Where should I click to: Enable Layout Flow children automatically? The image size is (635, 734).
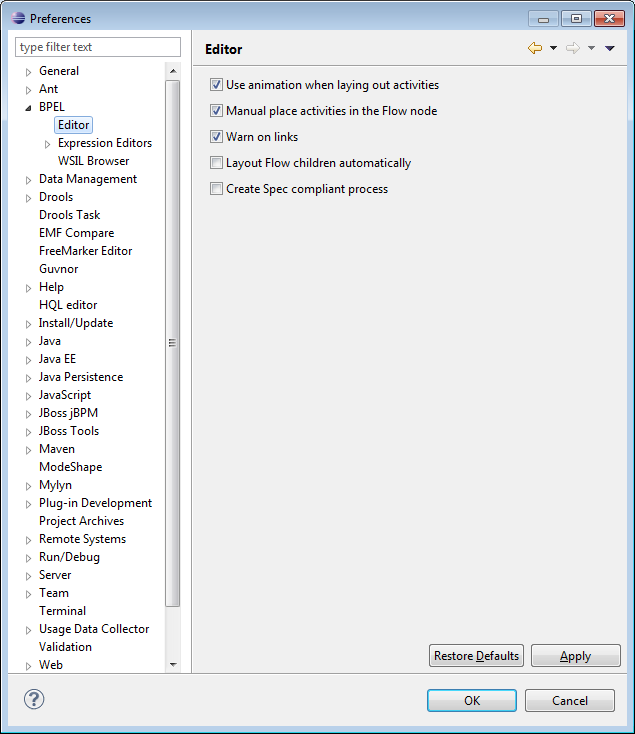pyautogui.click(x=216, y=163)
